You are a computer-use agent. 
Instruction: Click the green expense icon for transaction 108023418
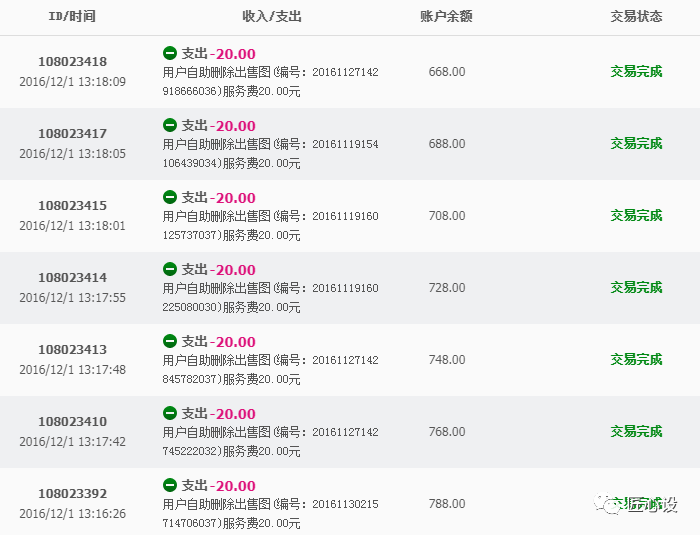(x=170, y=53)
